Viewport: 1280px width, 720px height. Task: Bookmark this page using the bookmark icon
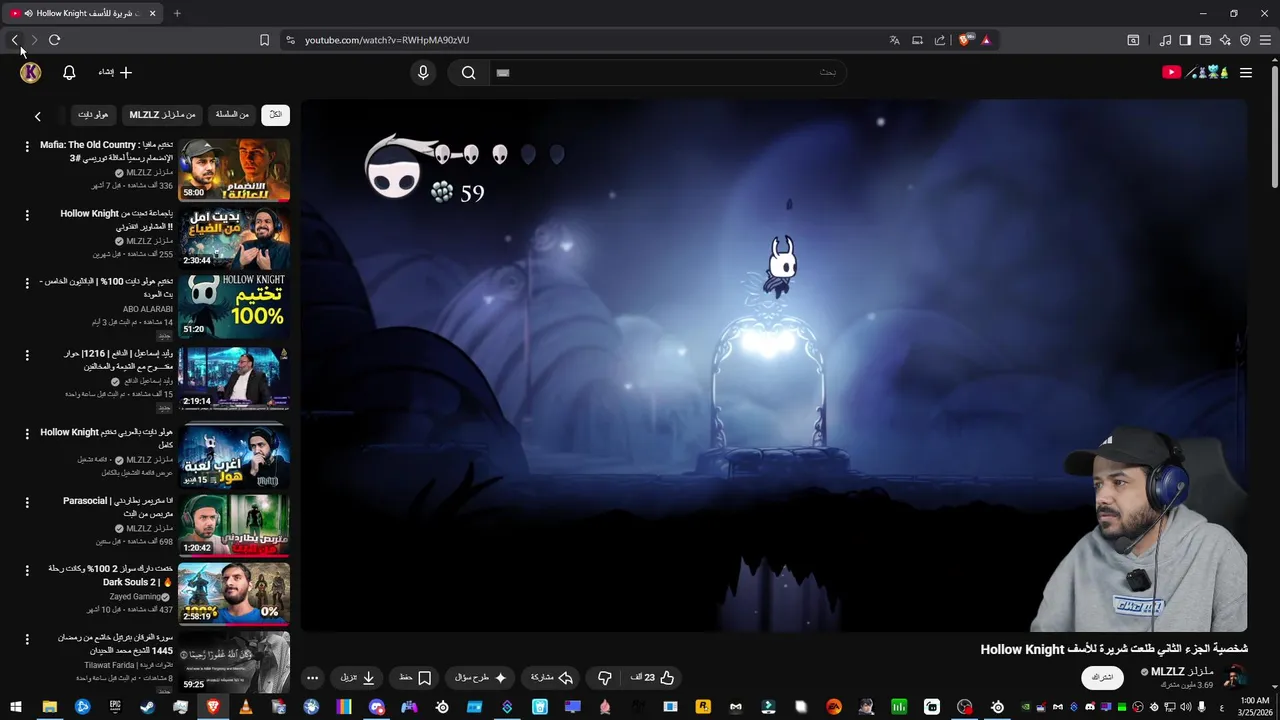click(264, 40)
